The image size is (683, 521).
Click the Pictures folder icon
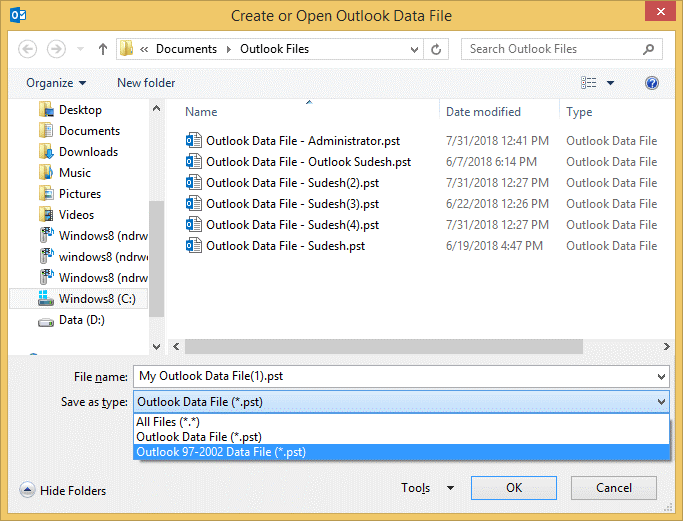46,193
